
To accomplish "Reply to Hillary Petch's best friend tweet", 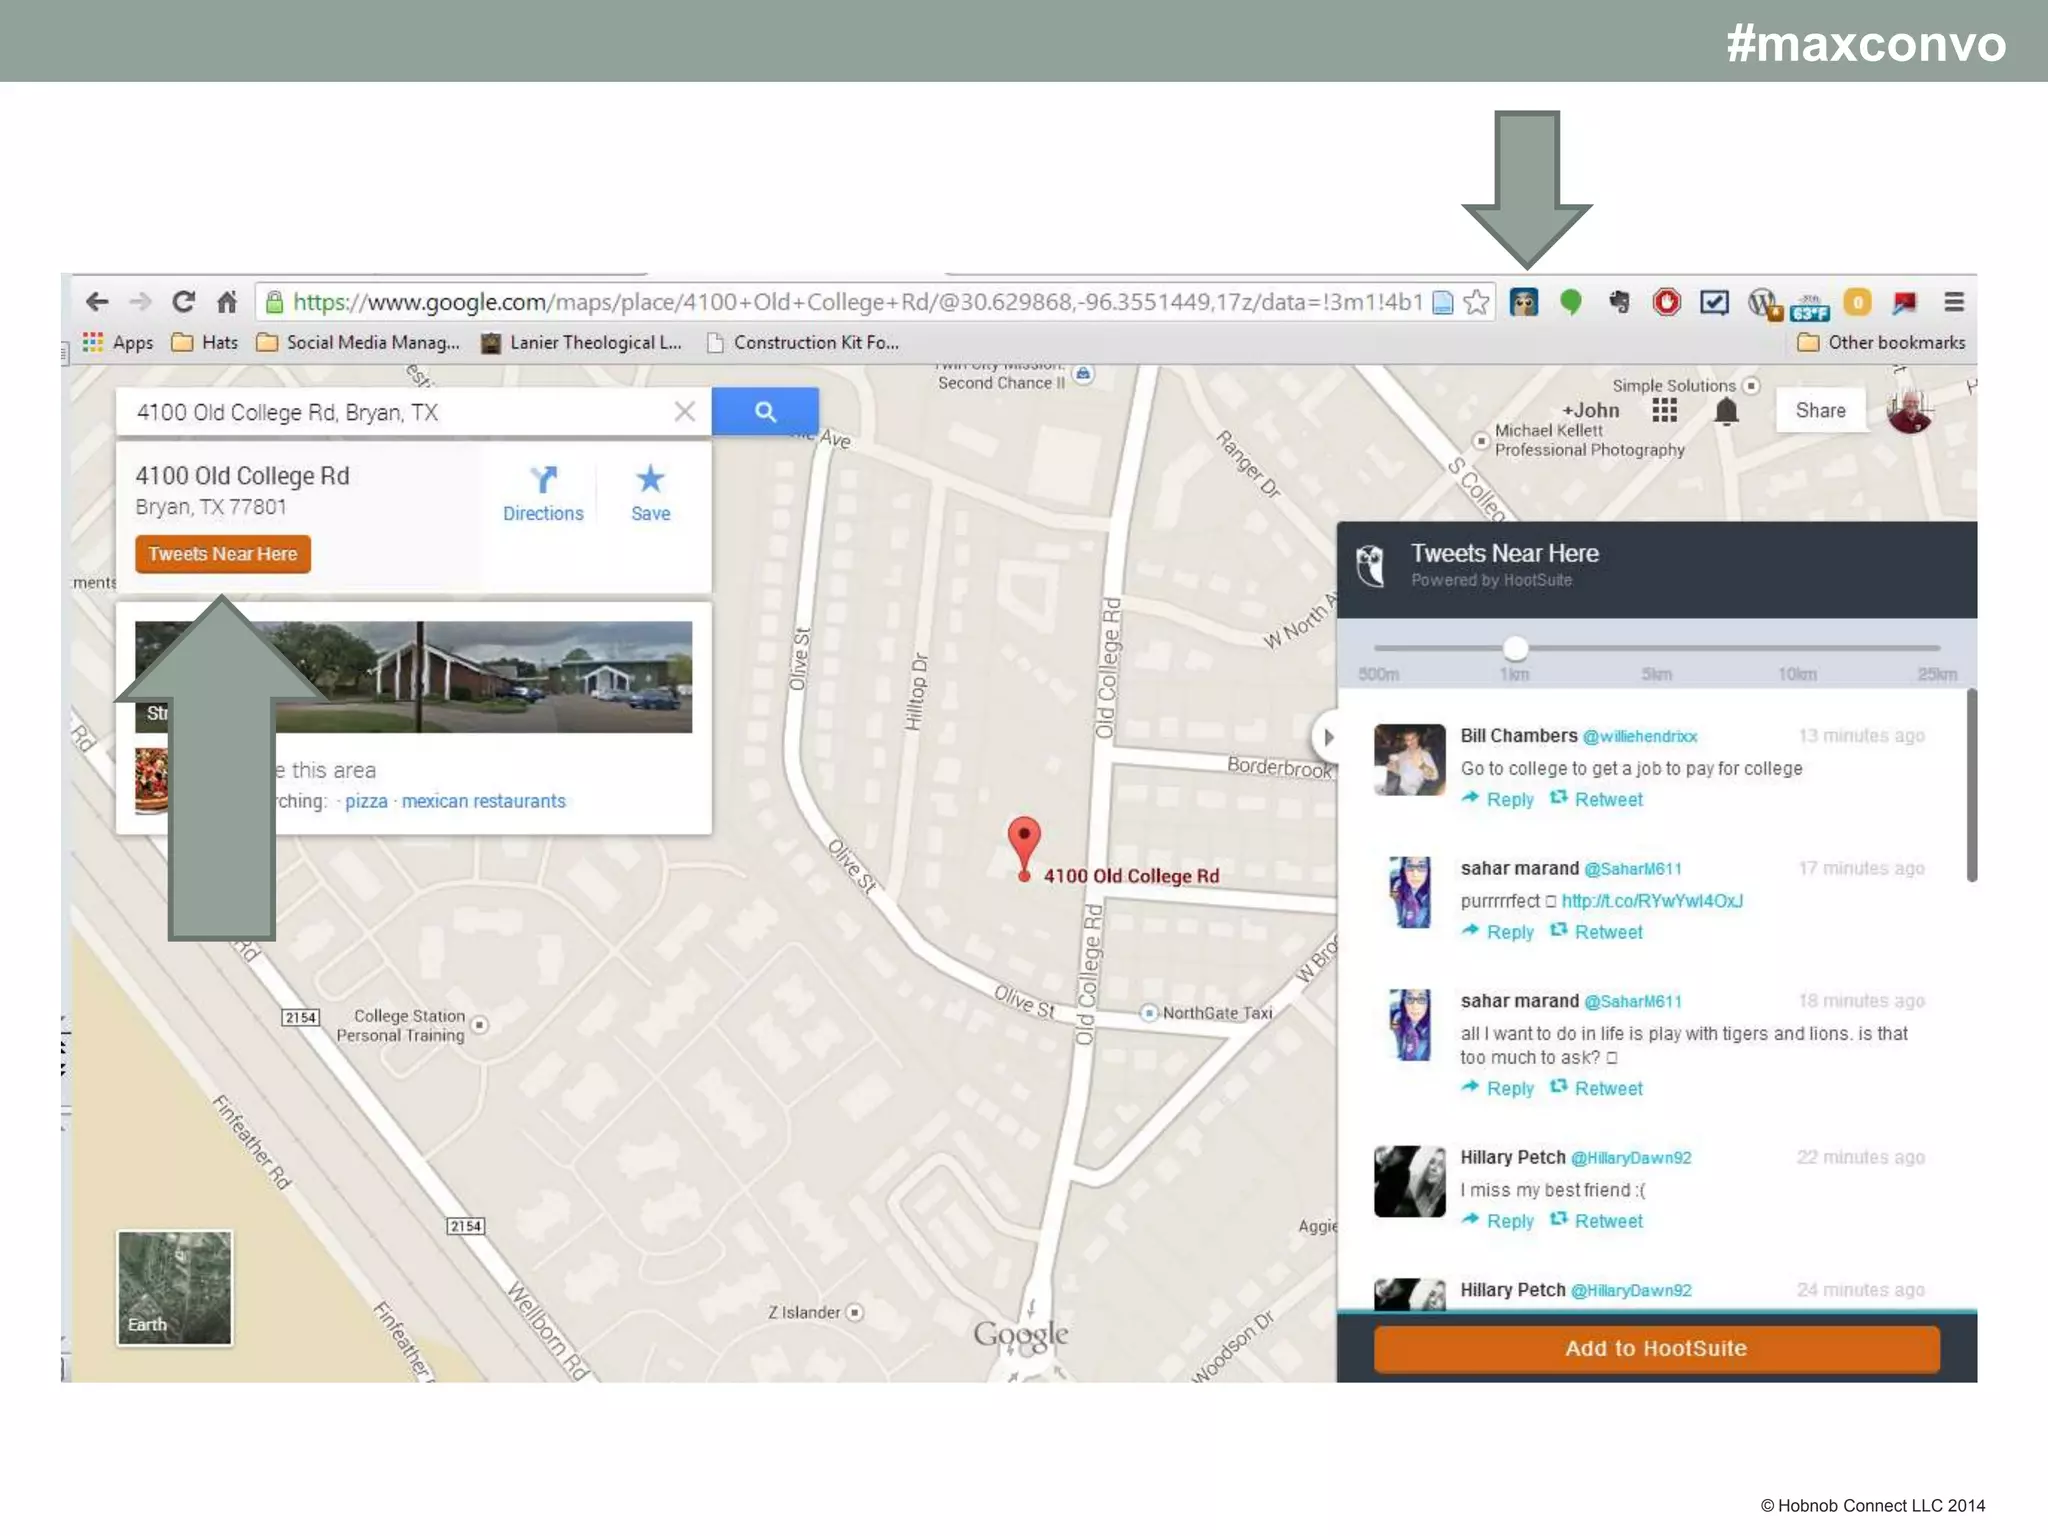I will pyautogui.click(x=1498, y=1221).
